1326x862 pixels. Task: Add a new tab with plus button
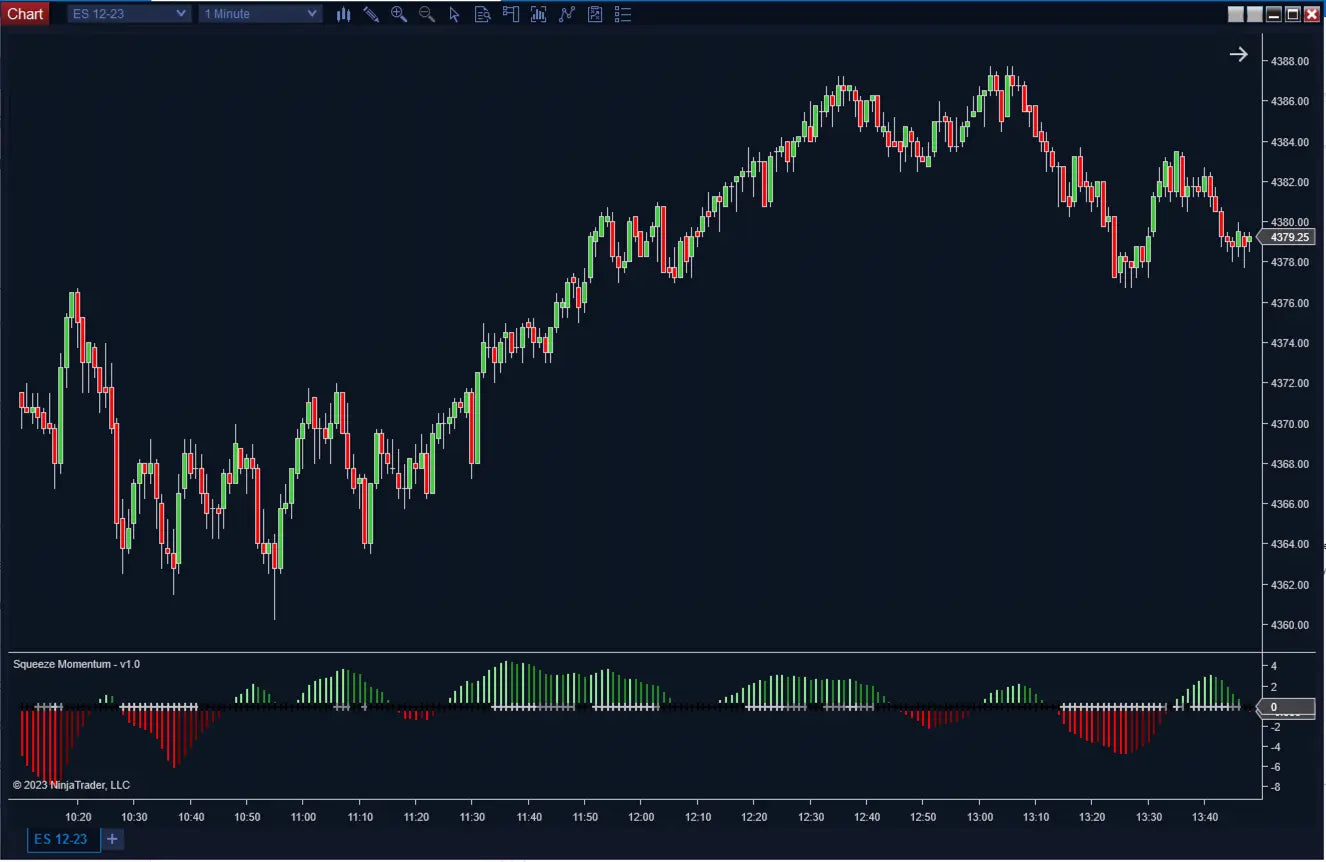112,839
